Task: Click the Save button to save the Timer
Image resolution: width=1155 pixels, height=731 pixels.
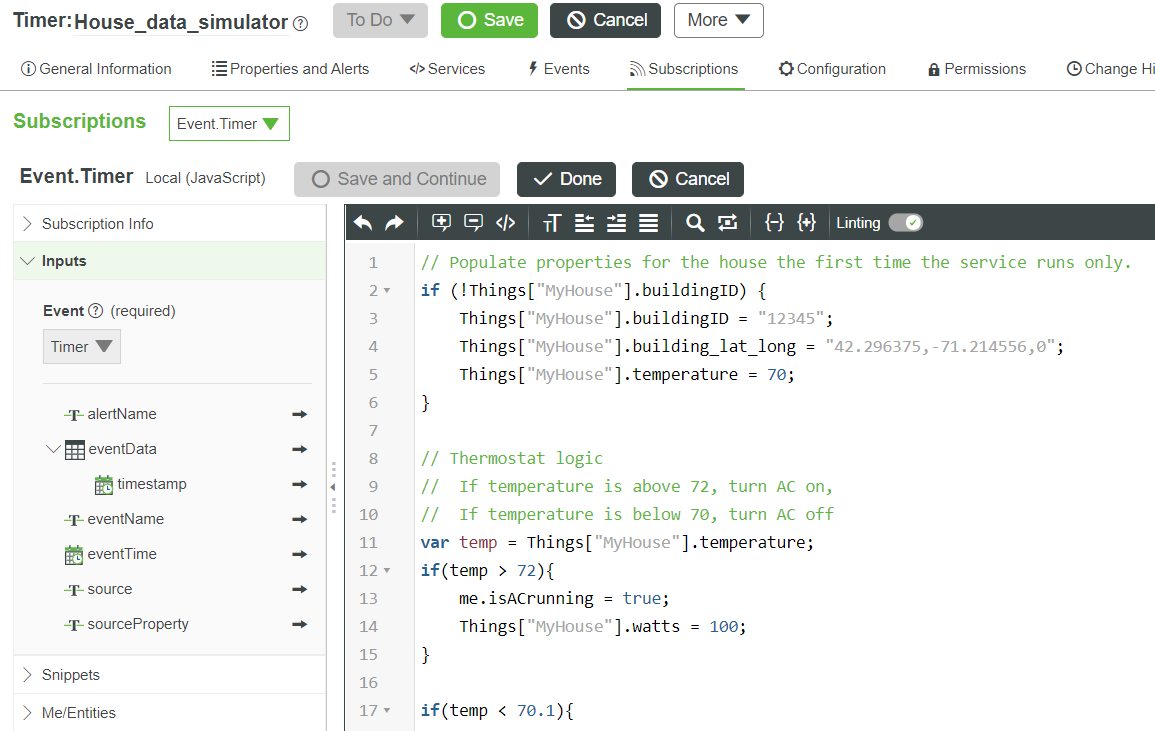Action: 489,20
